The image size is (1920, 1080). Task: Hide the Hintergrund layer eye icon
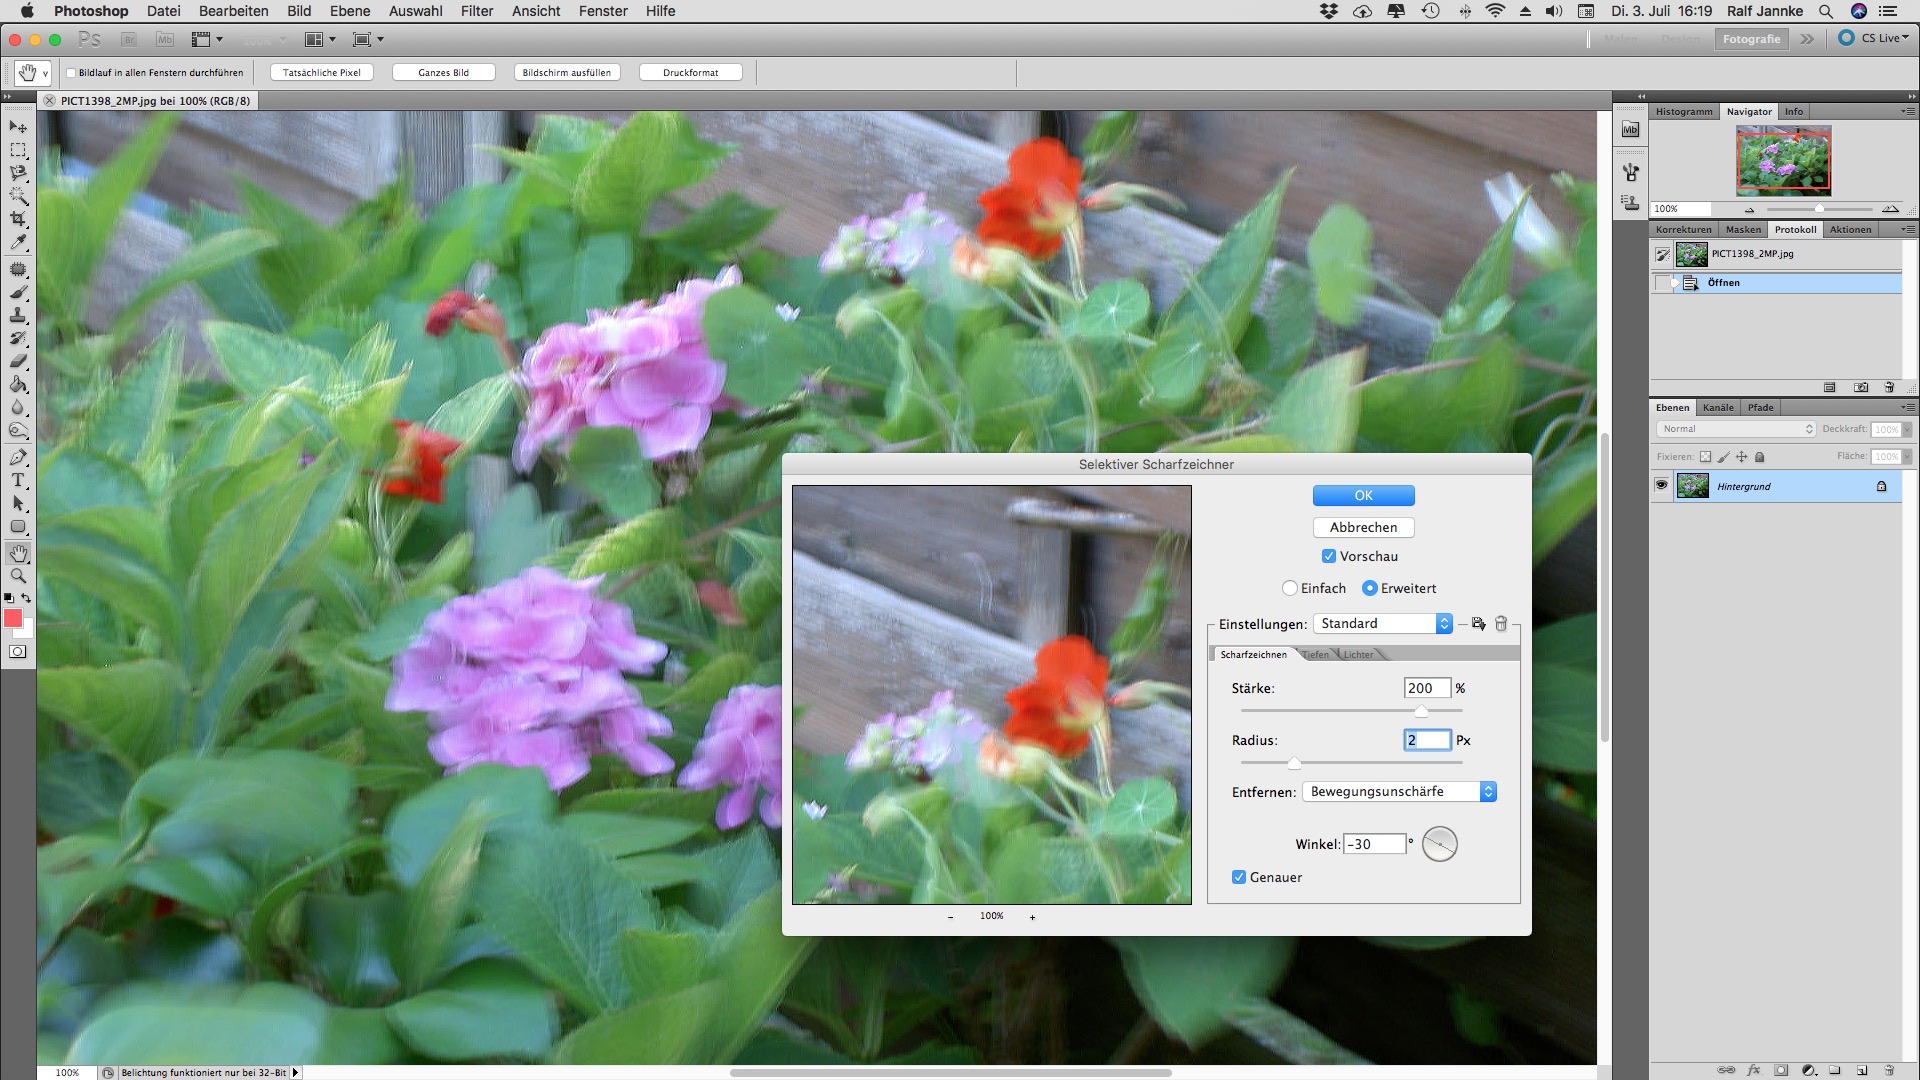(x=1662, y=486)
